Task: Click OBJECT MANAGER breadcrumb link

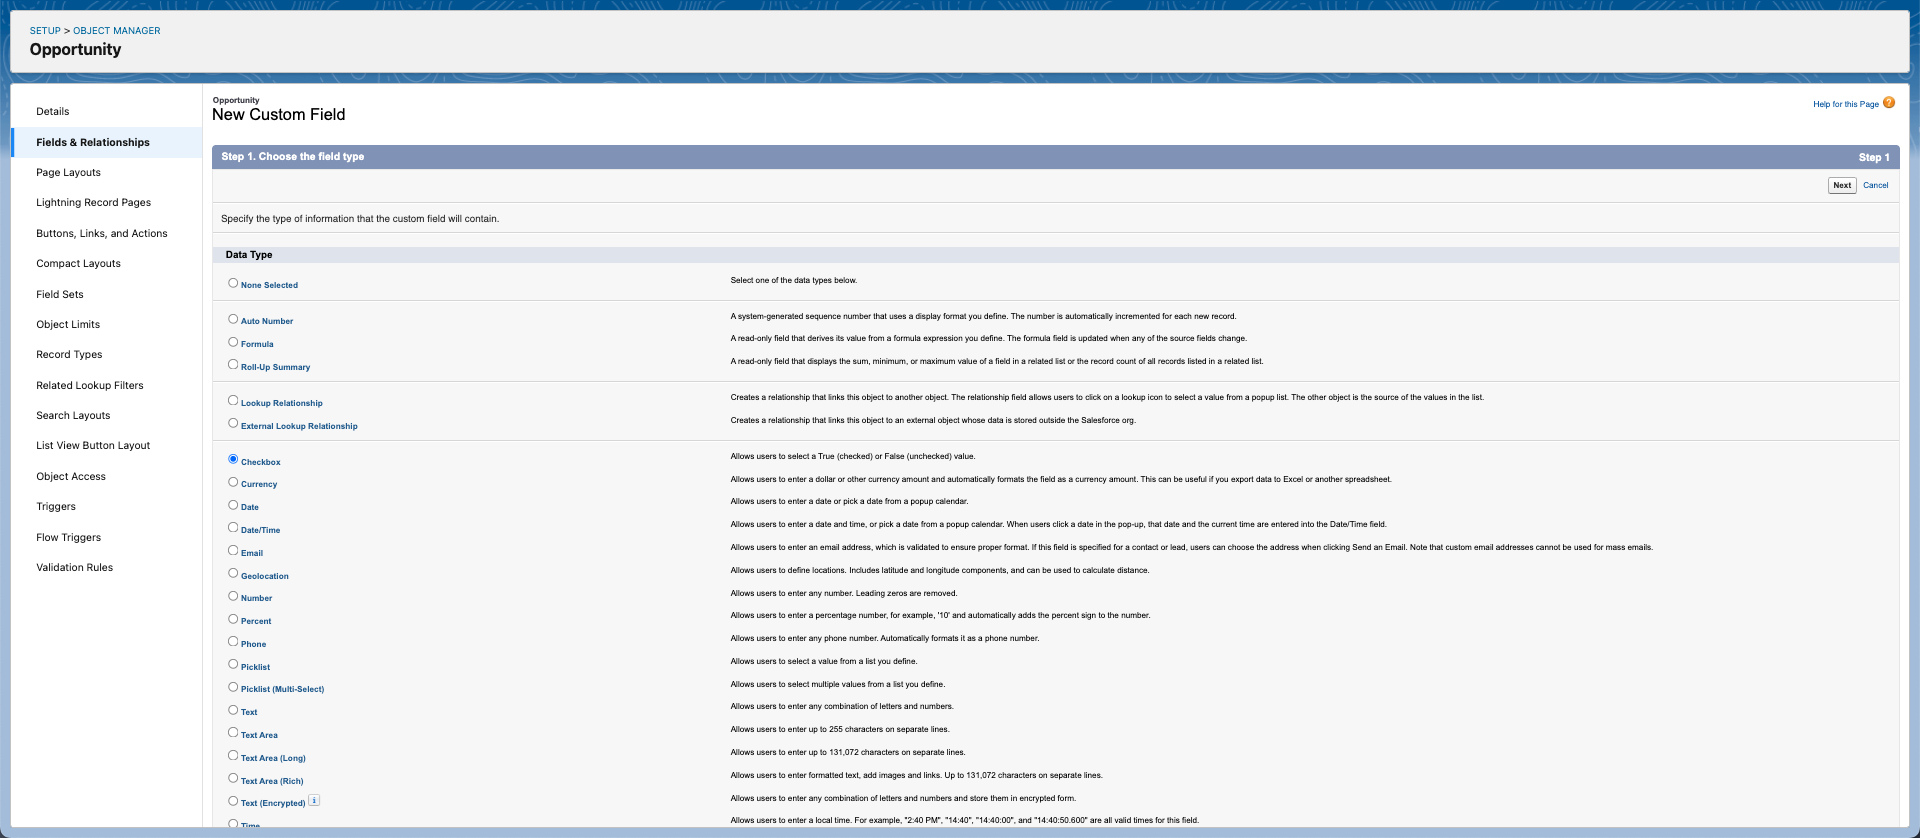Action: 117,31
